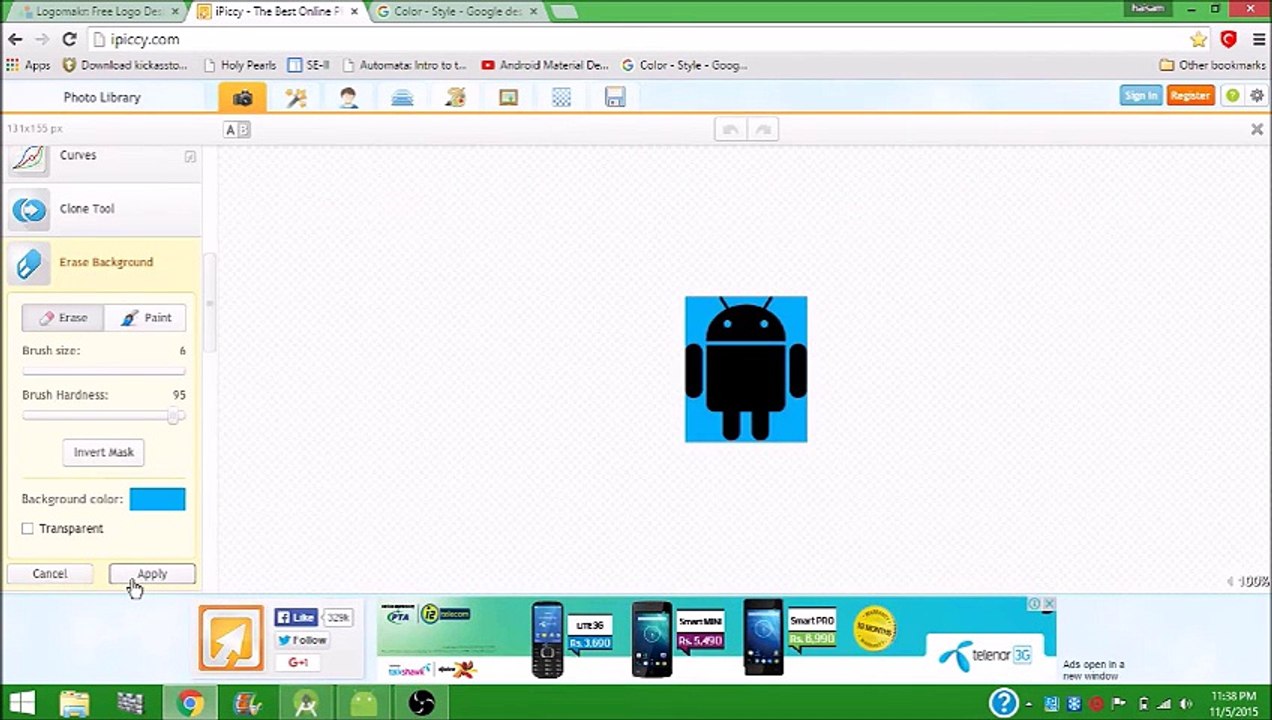Close the editor with the X icon
The width and height of the screenshot is (1272, 720).
(1257, 129)
